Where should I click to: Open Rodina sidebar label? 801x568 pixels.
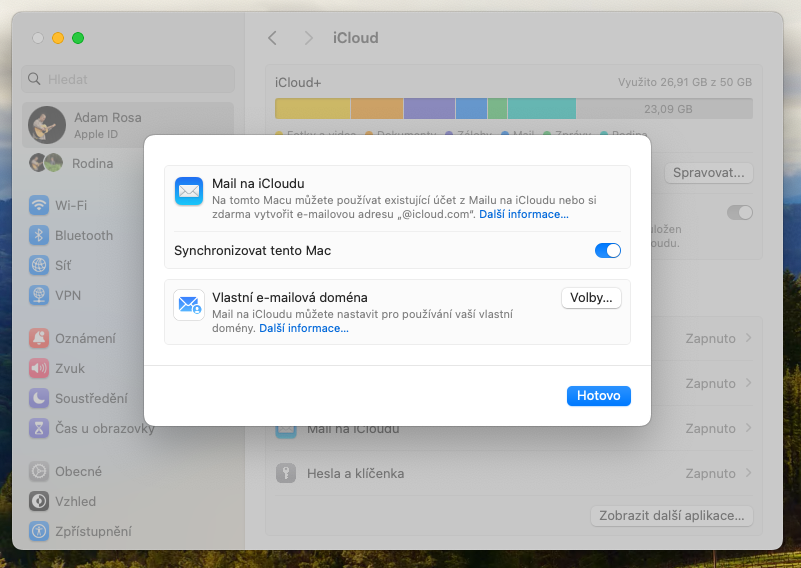point(92,163)
